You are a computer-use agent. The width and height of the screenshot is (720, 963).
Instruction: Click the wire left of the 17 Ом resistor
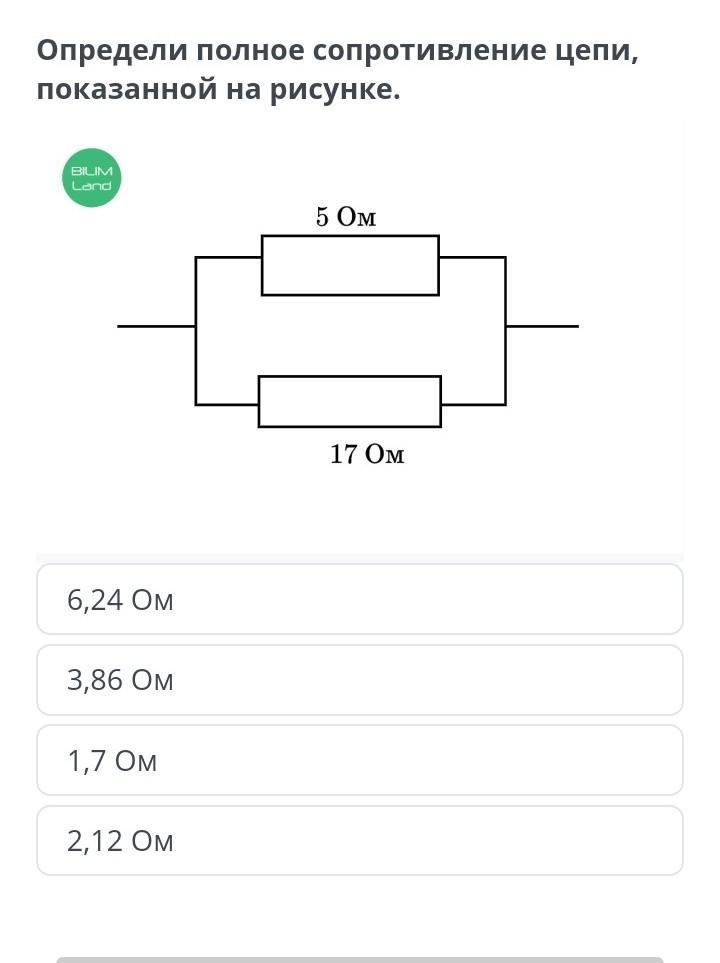227,404
